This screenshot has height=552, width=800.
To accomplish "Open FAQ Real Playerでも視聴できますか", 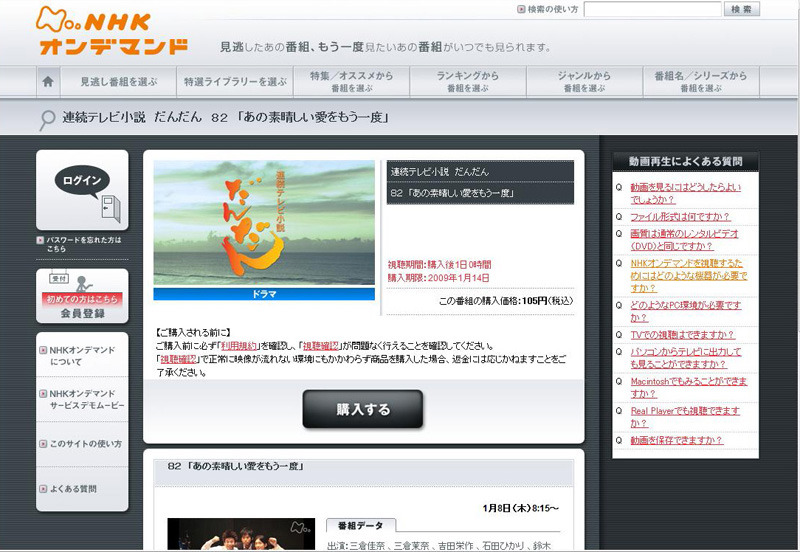I will point(685,417).
